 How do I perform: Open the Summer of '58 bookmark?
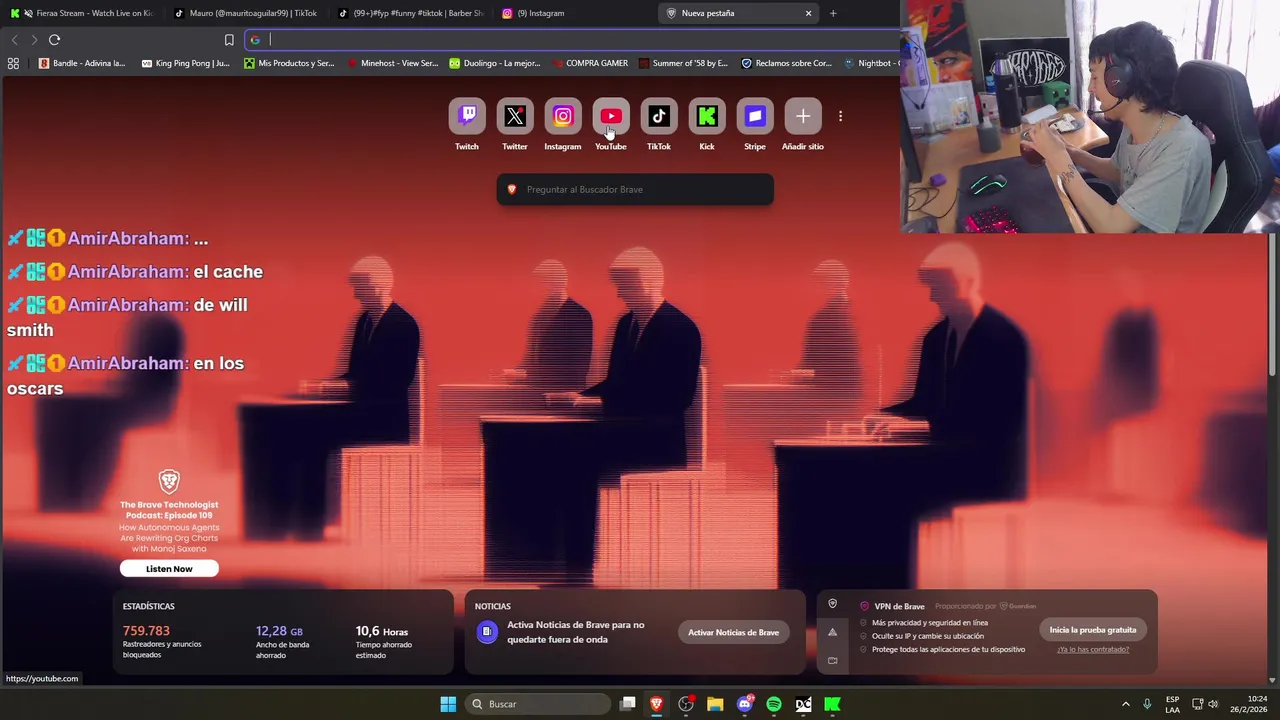click(x=683, y=63)
